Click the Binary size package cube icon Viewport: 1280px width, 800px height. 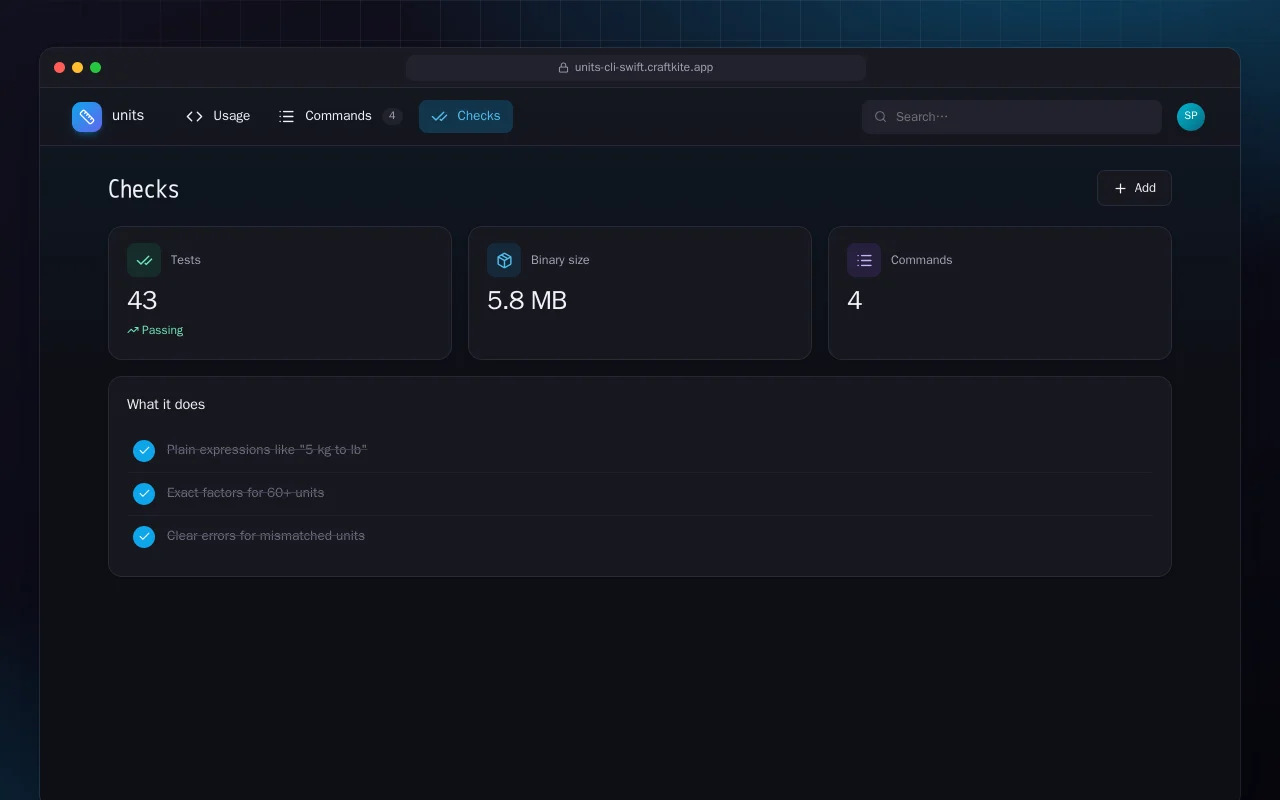tap(504, 260)
